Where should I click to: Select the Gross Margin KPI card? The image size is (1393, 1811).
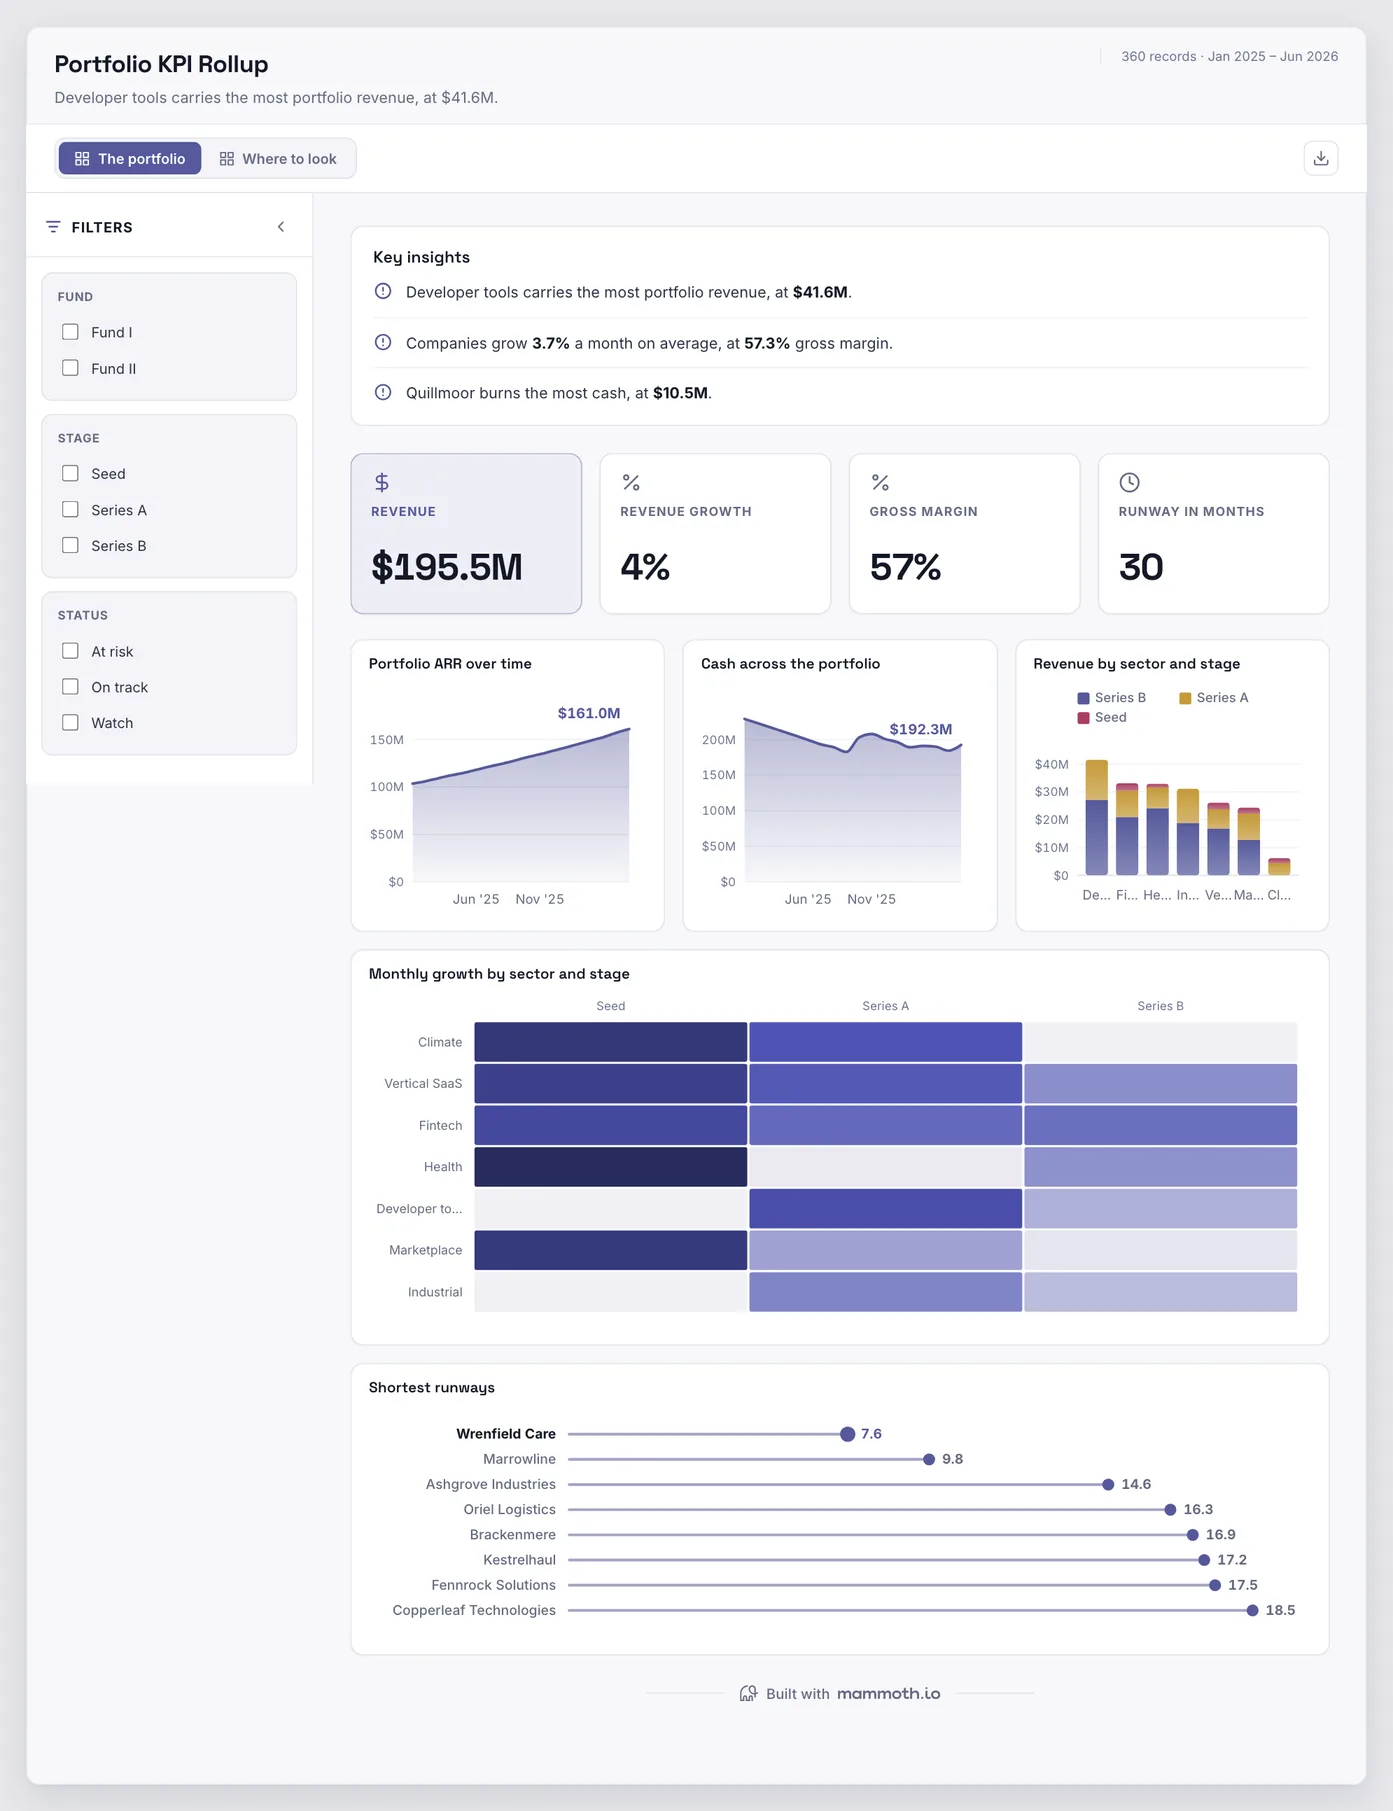pos(964,533)
